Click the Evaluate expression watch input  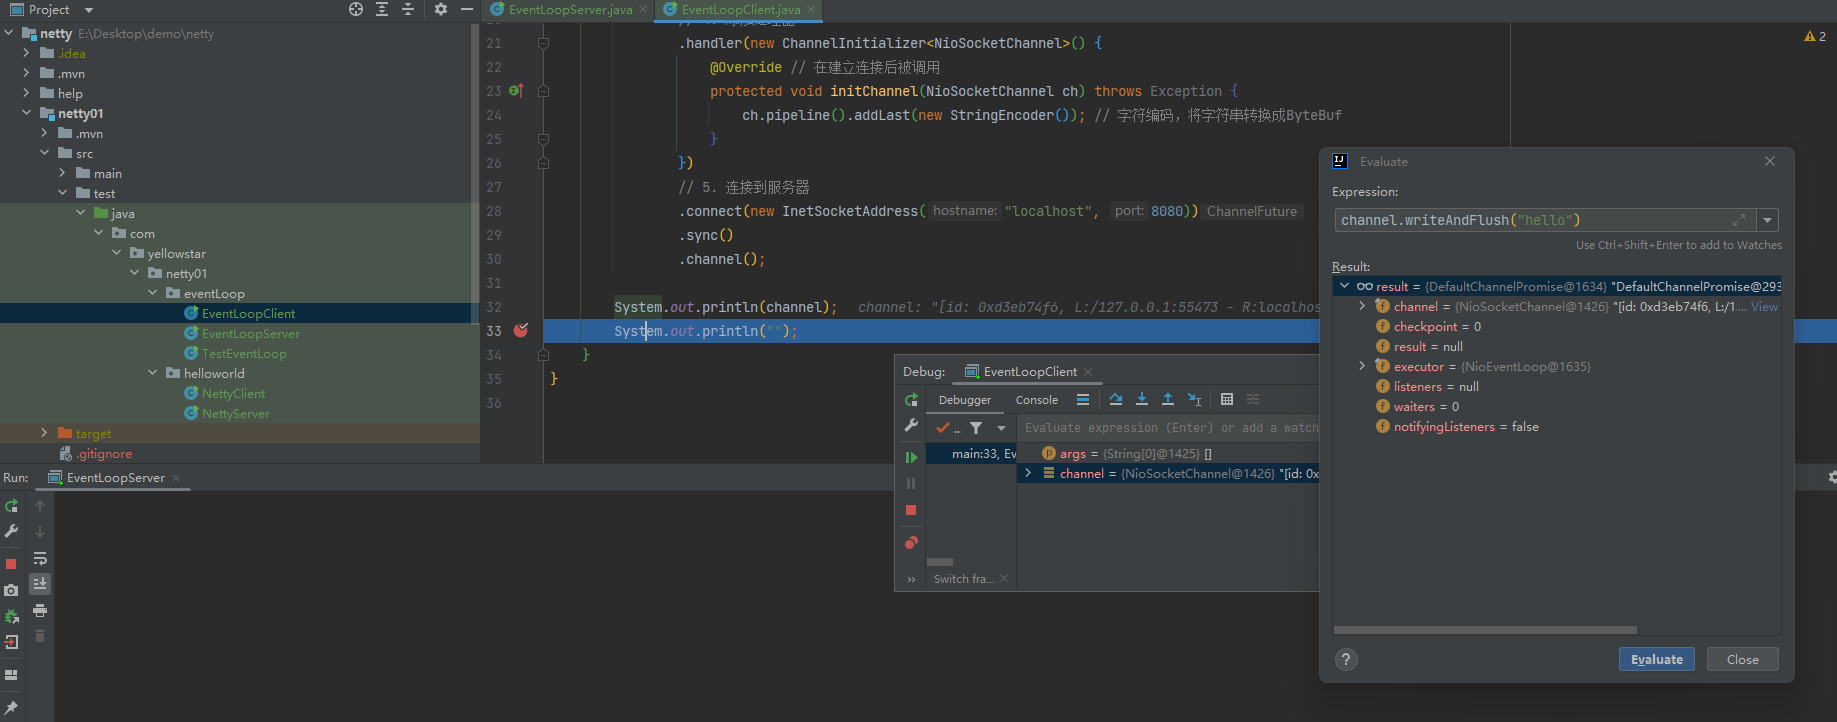point(1170,428)
